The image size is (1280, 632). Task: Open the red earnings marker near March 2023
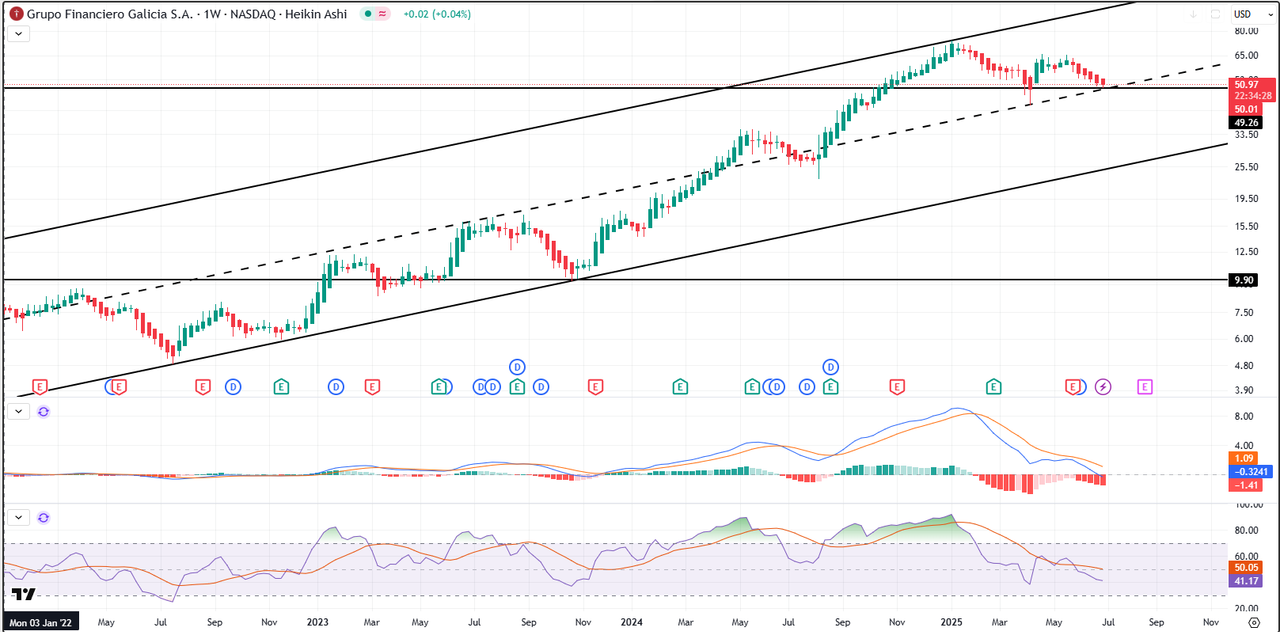click(x=372, y=386)
